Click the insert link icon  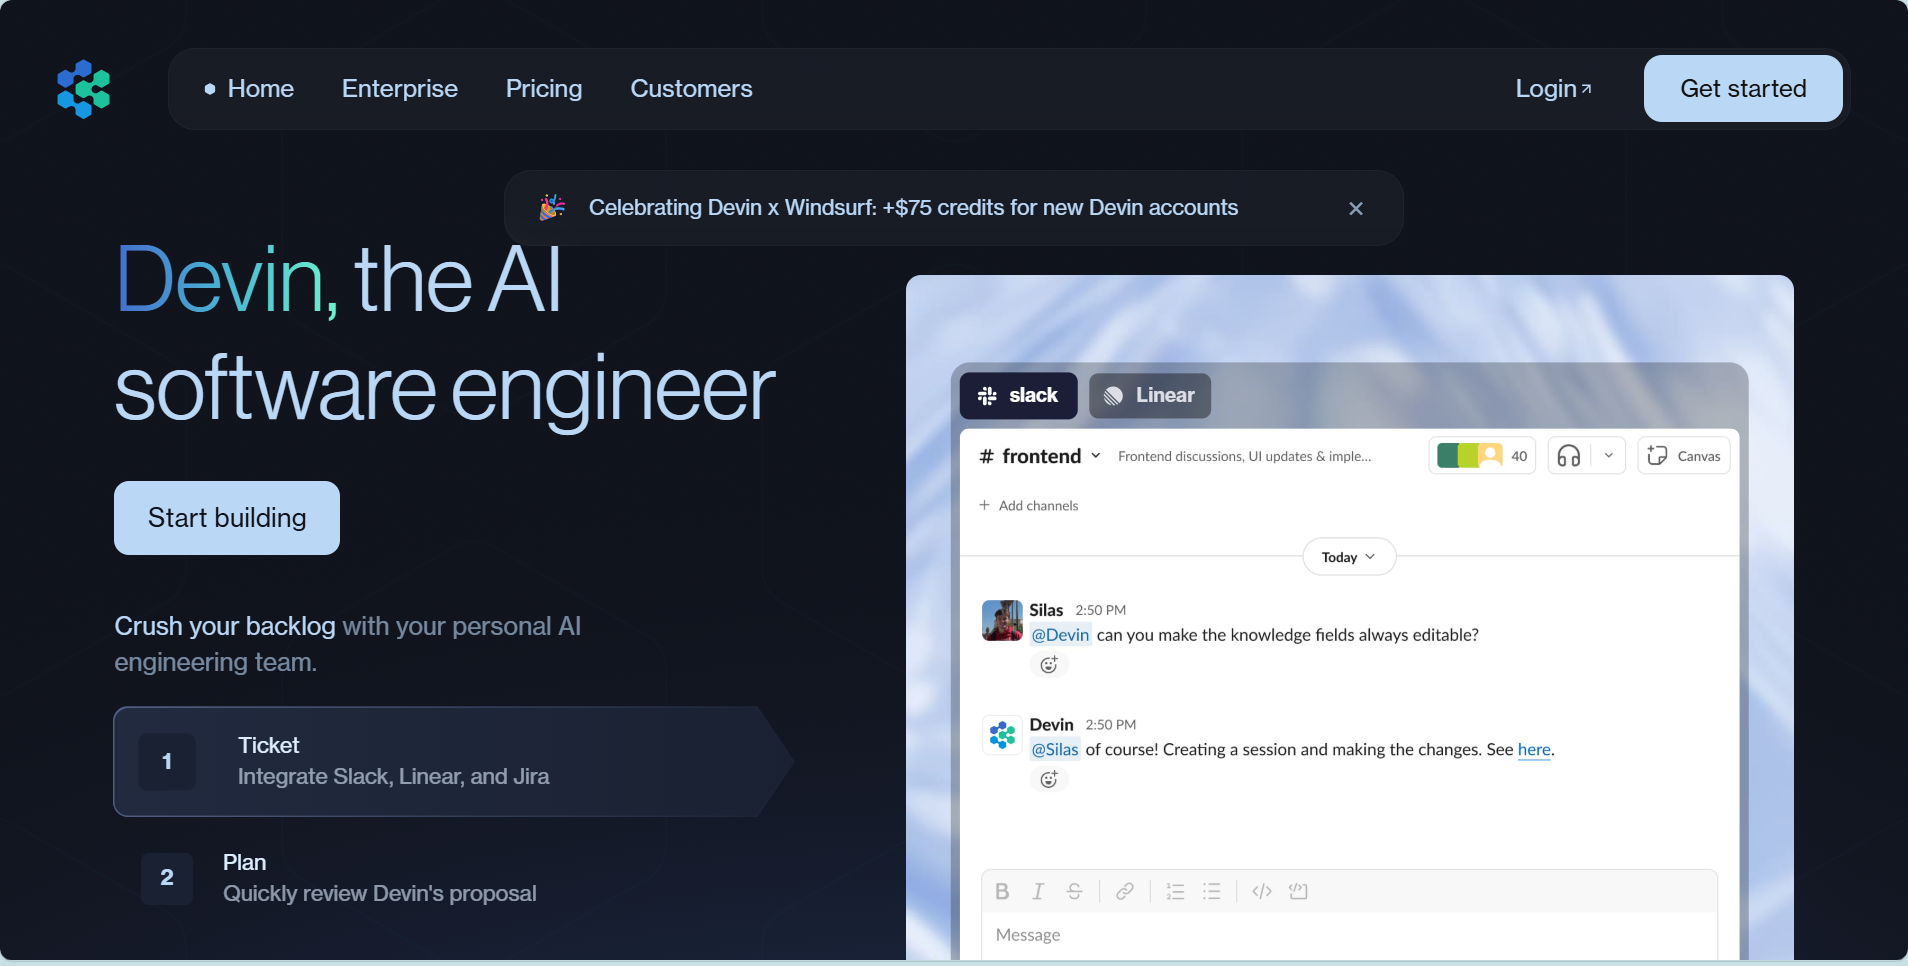click(1125, 891)
